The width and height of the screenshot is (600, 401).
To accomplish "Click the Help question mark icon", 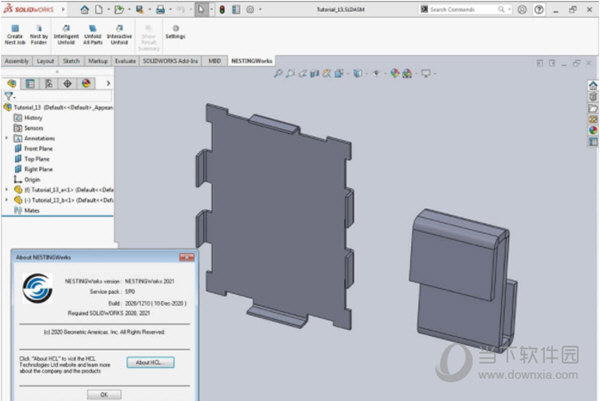I will pyautogui.click(x=539, y=10).
